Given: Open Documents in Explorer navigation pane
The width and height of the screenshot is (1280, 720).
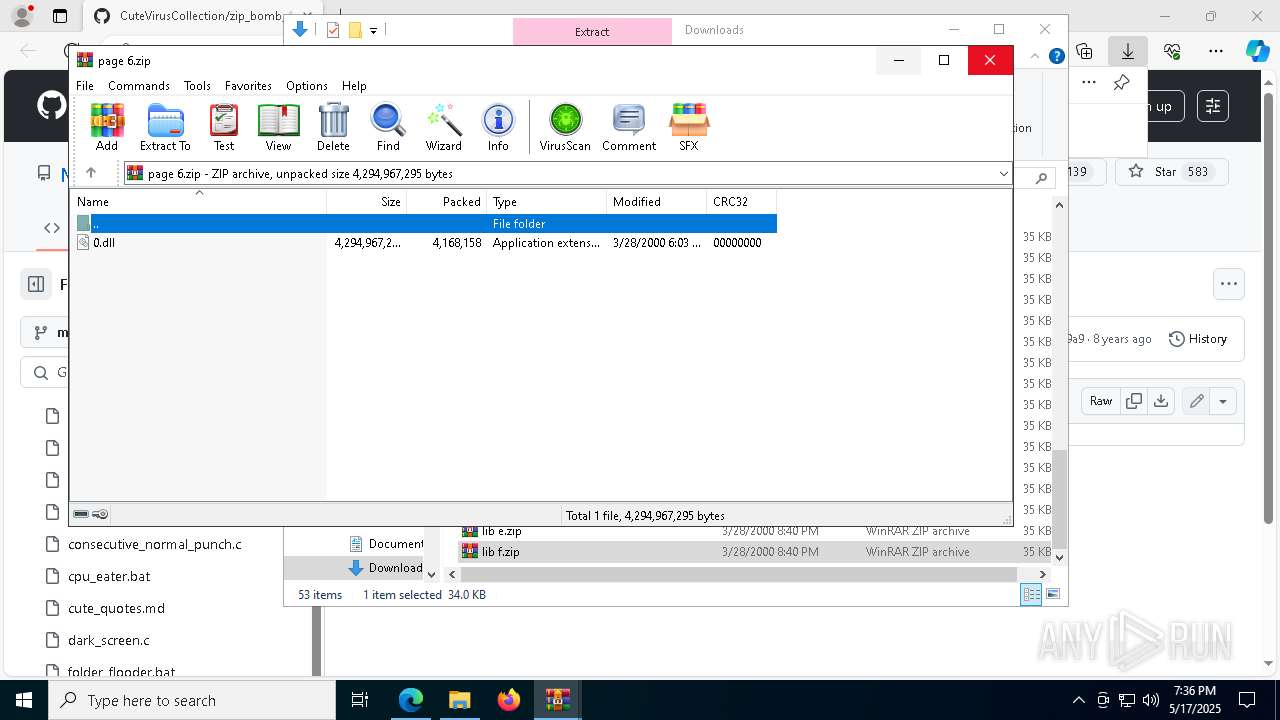Looking at the screenshot, I should pos(386,544).
